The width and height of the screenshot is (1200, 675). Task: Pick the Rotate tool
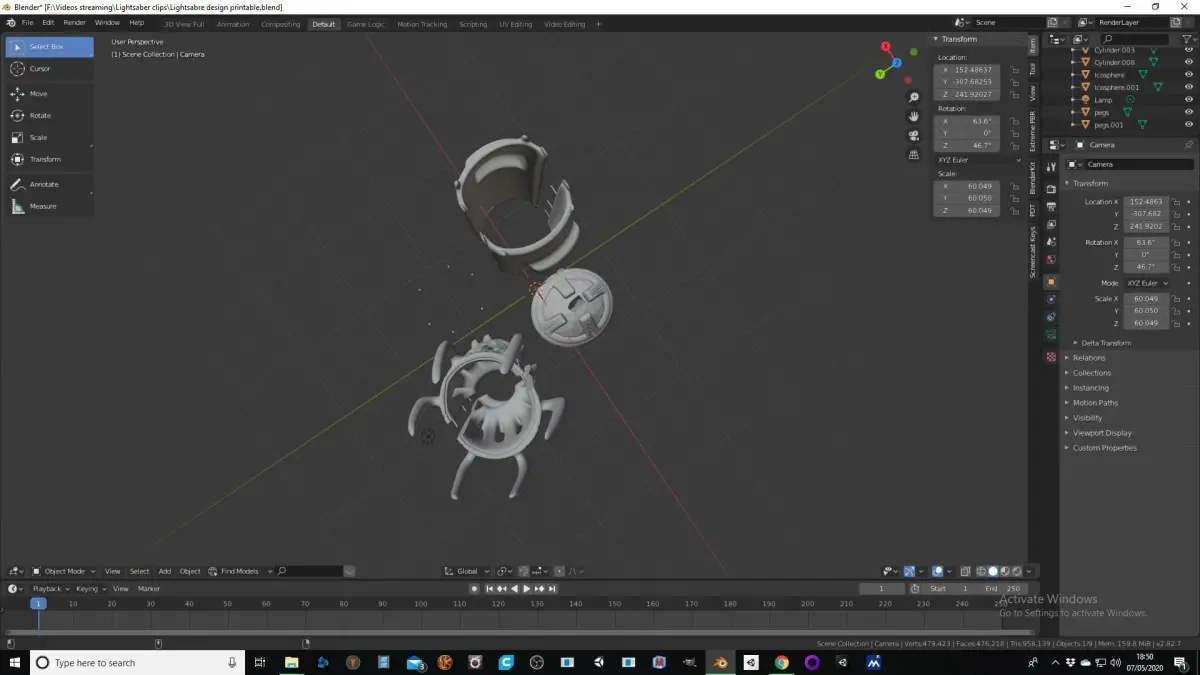(x=50, y=115)
